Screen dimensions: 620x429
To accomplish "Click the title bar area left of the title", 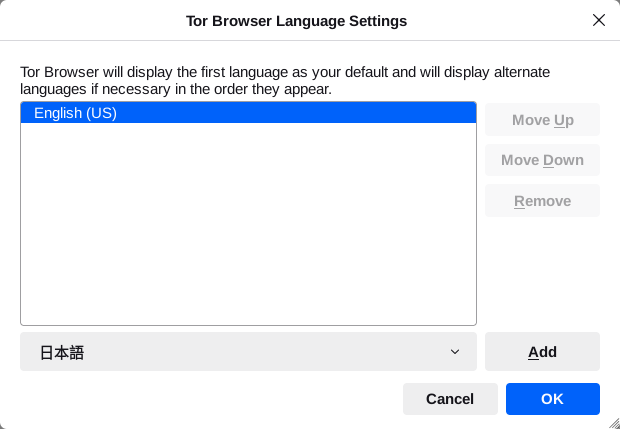I will tap(90, 20).
